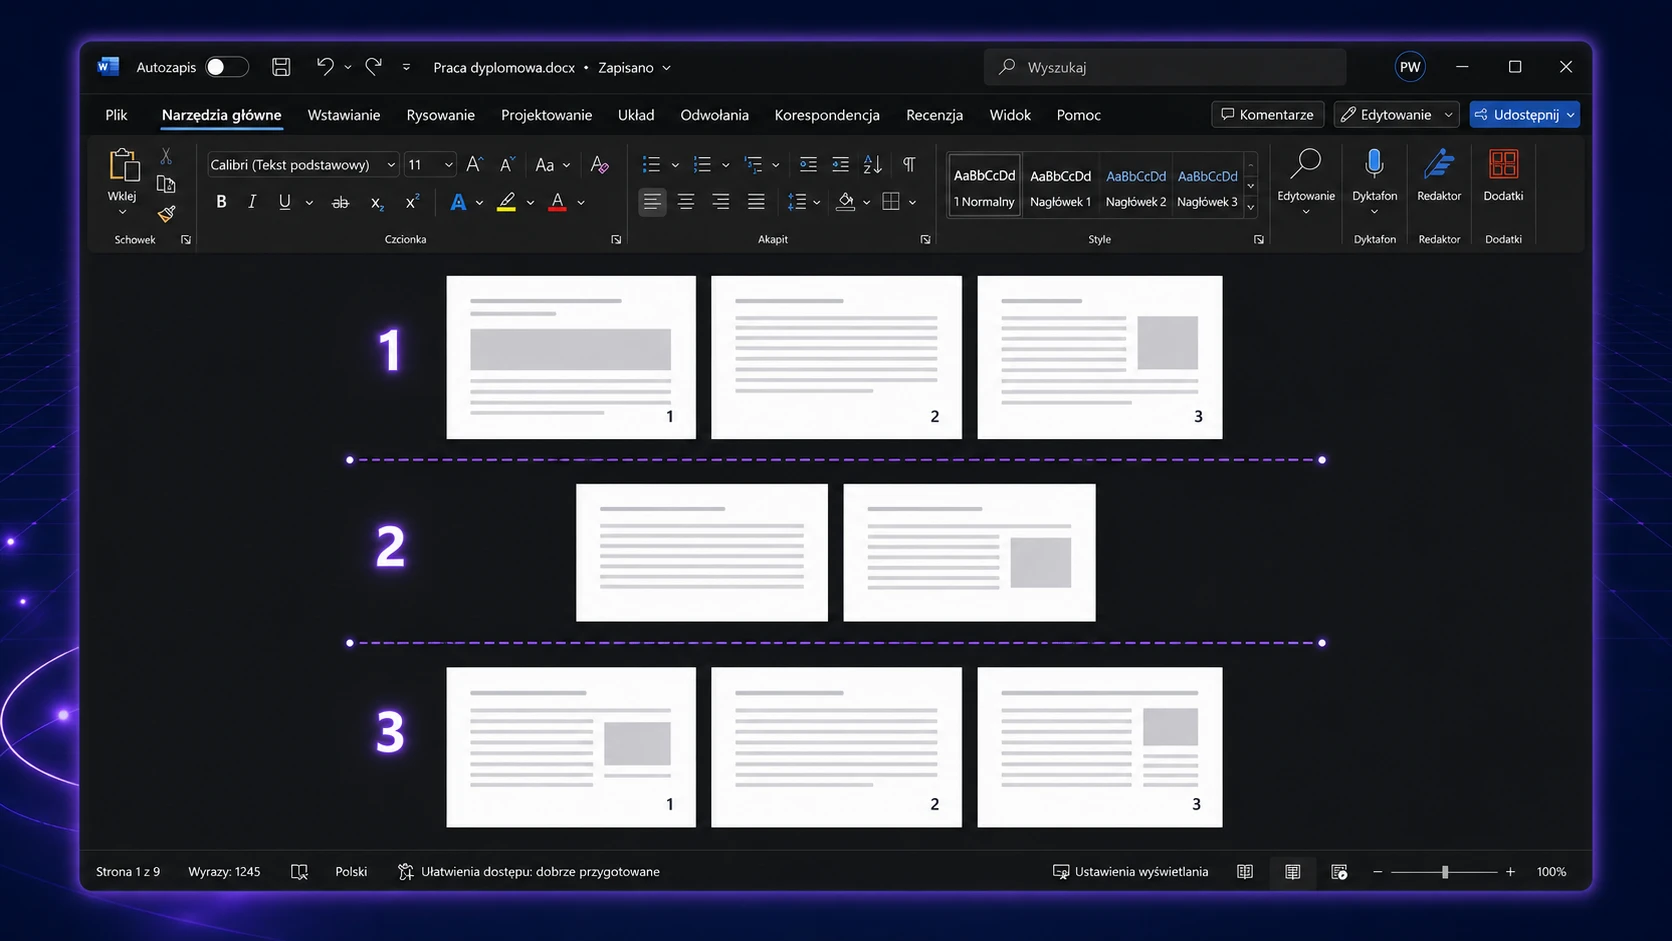The height and width of the screenshot is (941, 1672).
Task: Open the Dyktafon microphone icon
Action: coord(1374,165)
